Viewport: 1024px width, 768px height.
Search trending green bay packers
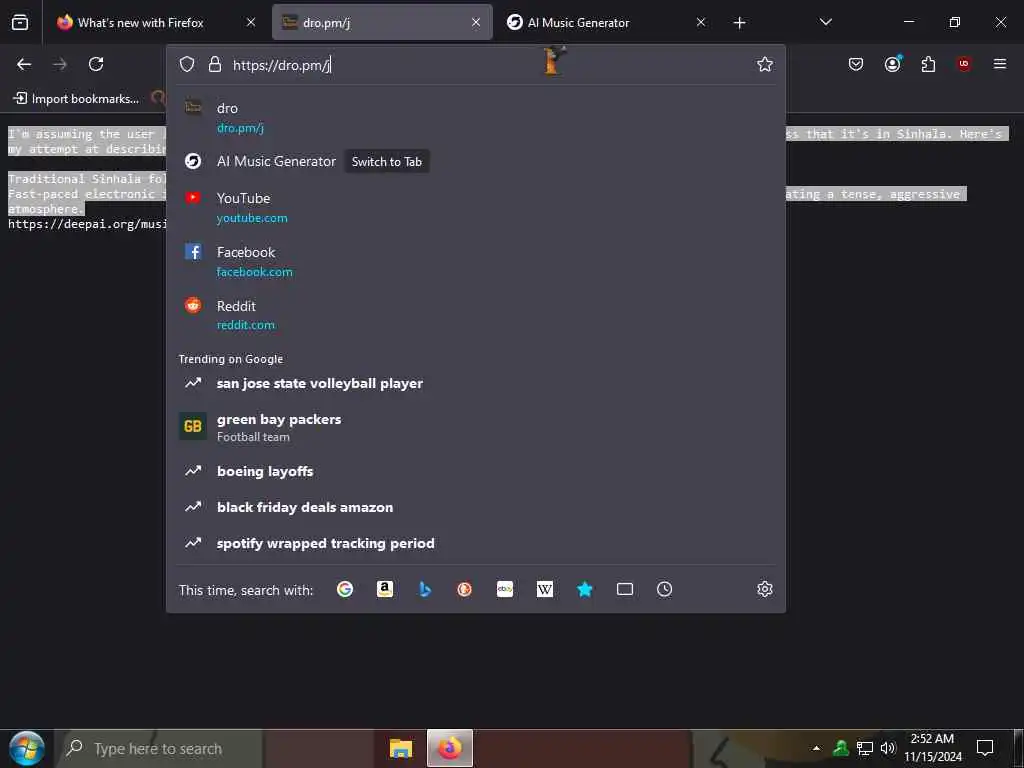(x=475, y=427)
